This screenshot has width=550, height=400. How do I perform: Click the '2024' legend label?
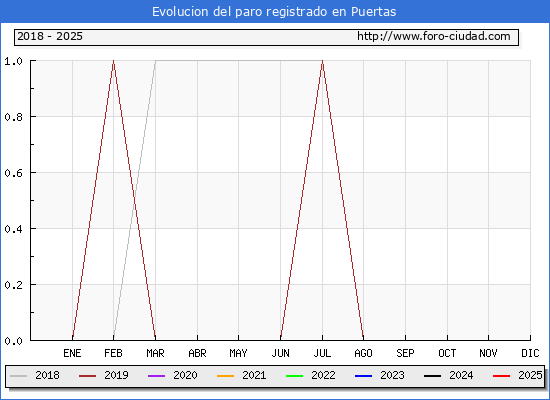[461, 375]
